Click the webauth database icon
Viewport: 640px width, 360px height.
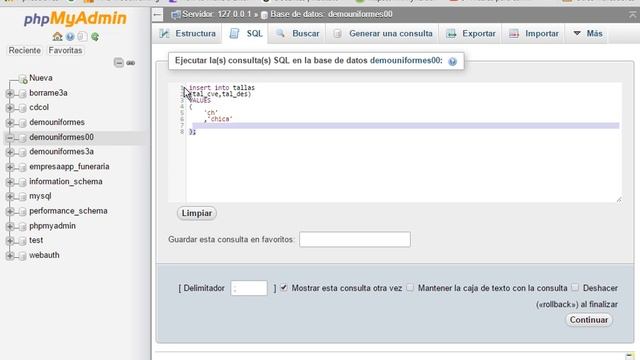tap(23, 256)
